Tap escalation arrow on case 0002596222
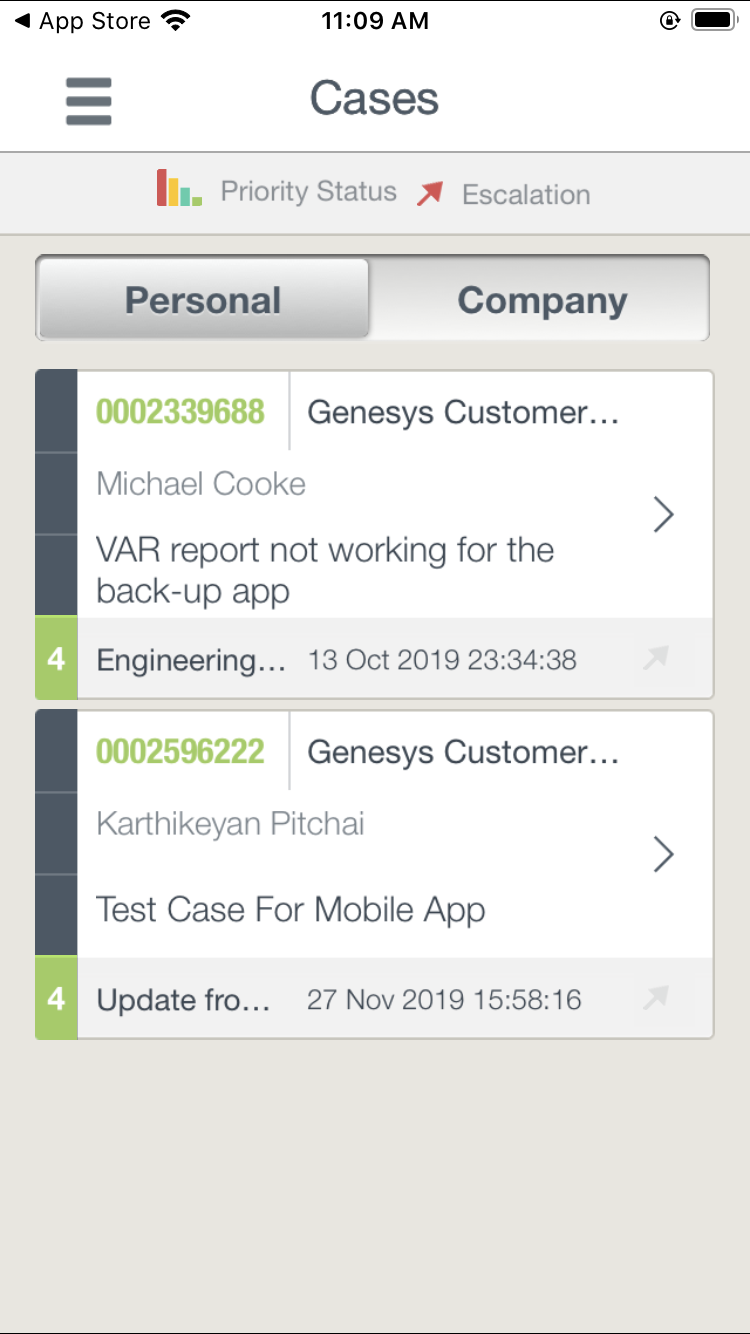The width and height of the screenshot is (750, 1334). pos(656,998)
